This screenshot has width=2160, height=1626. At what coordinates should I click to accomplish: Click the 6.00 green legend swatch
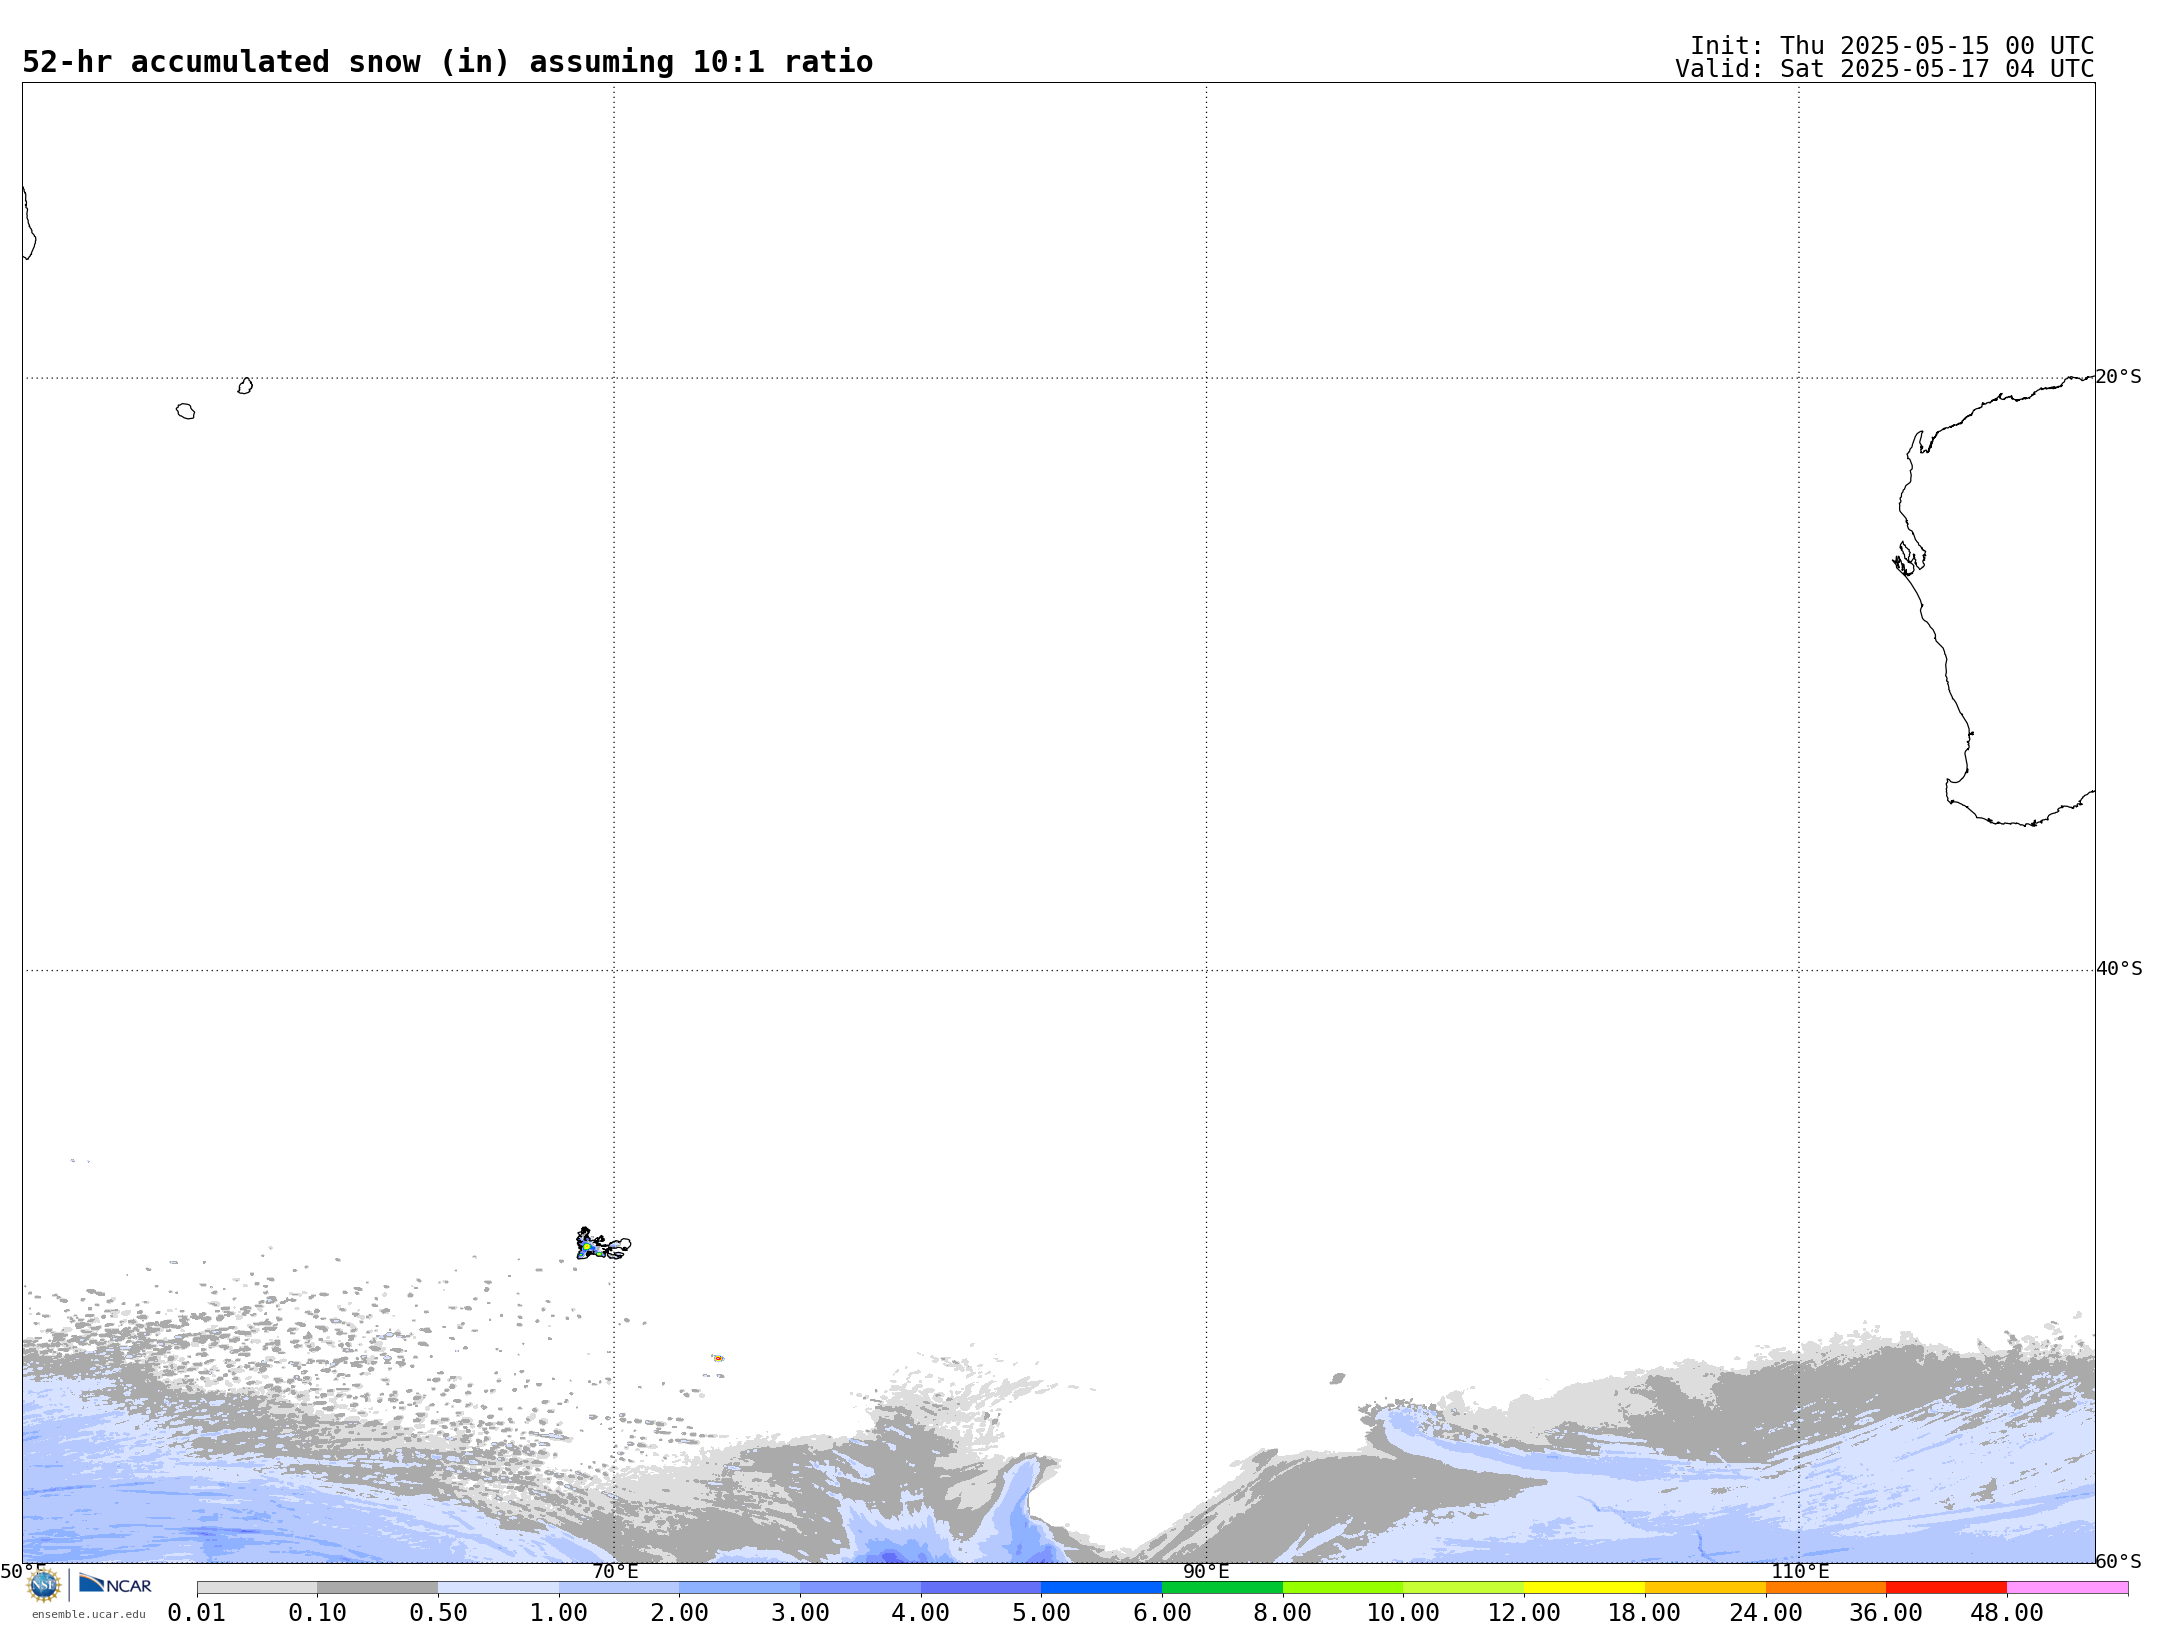point(1222,1588)
